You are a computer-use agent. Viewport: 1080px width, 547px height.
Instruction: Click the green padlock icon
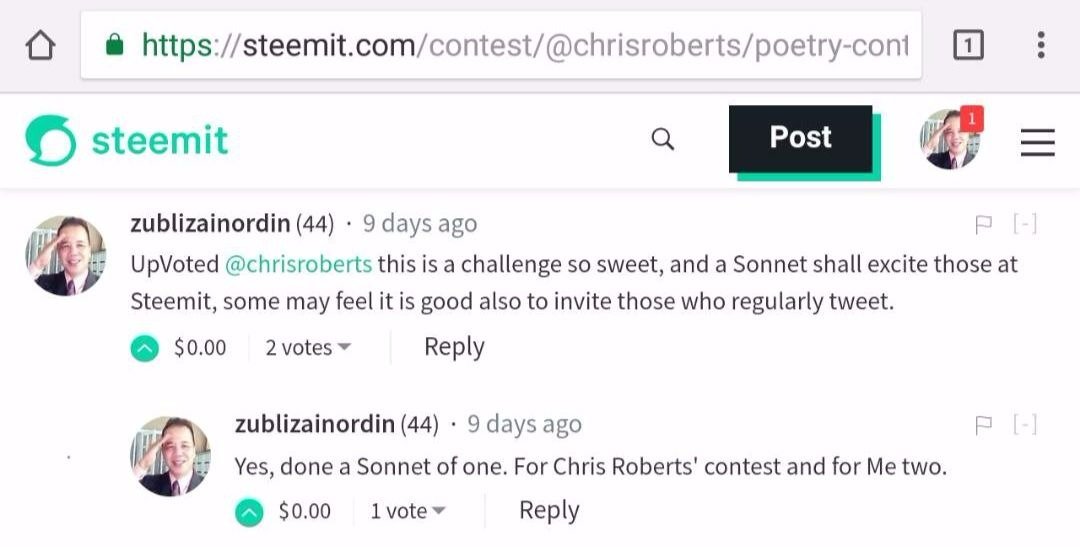(114, 45)
